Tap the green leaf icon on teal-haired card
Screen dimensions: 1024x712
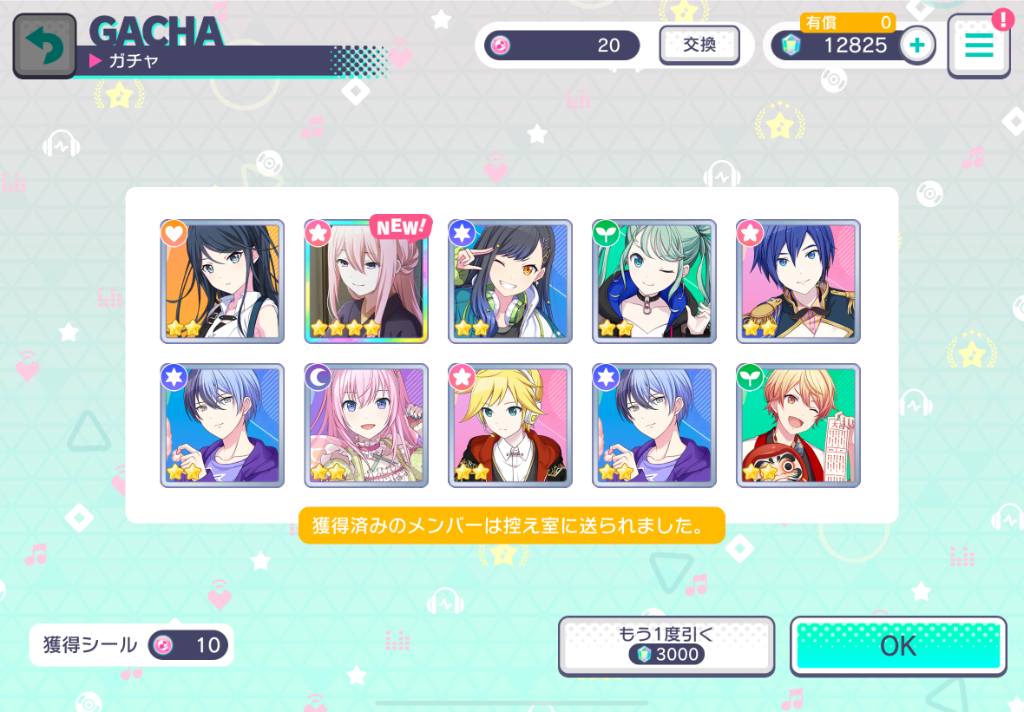coord(606,233)
